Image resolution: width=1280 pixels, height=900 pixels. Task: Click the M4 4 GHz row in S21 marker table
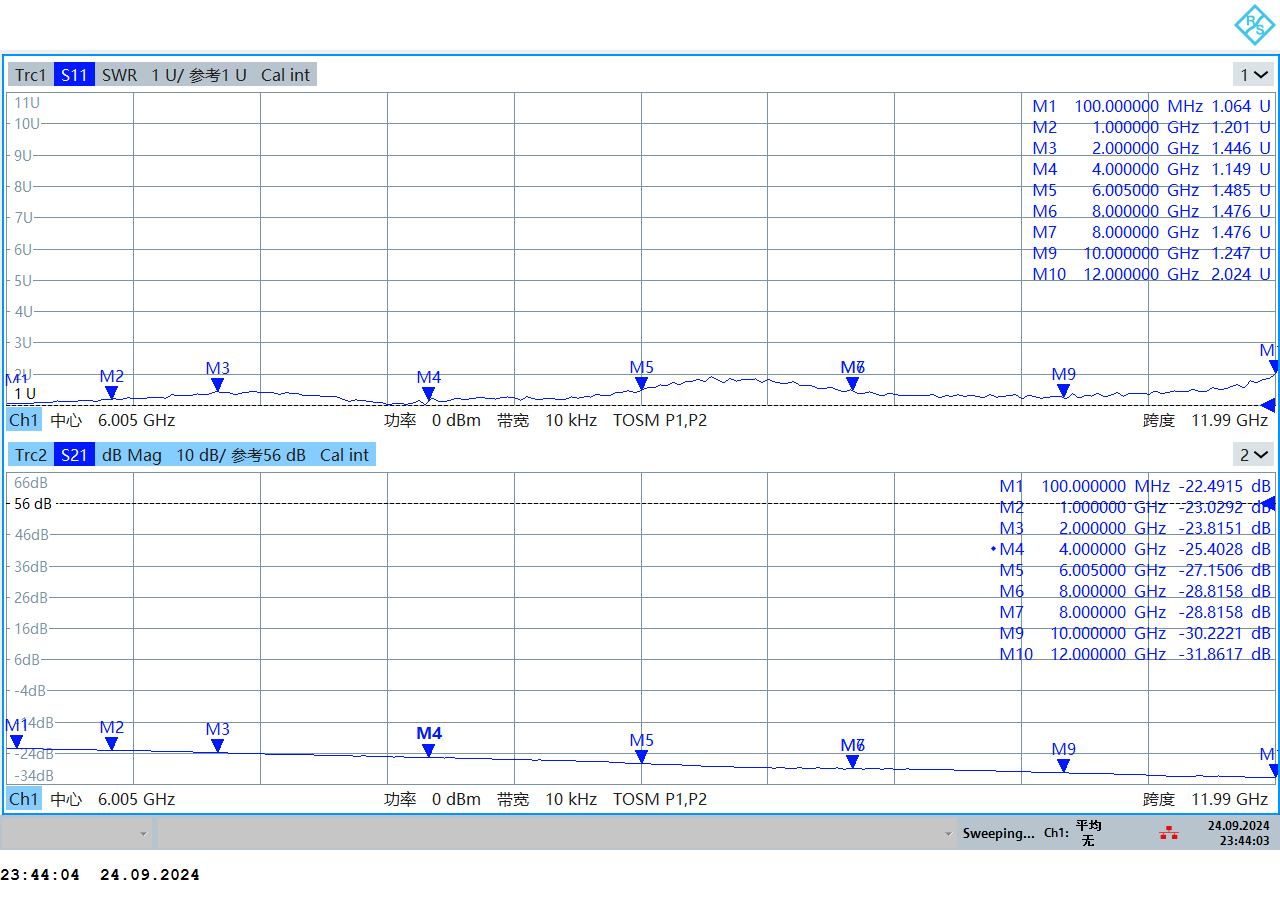click(x=1134, y=549)
